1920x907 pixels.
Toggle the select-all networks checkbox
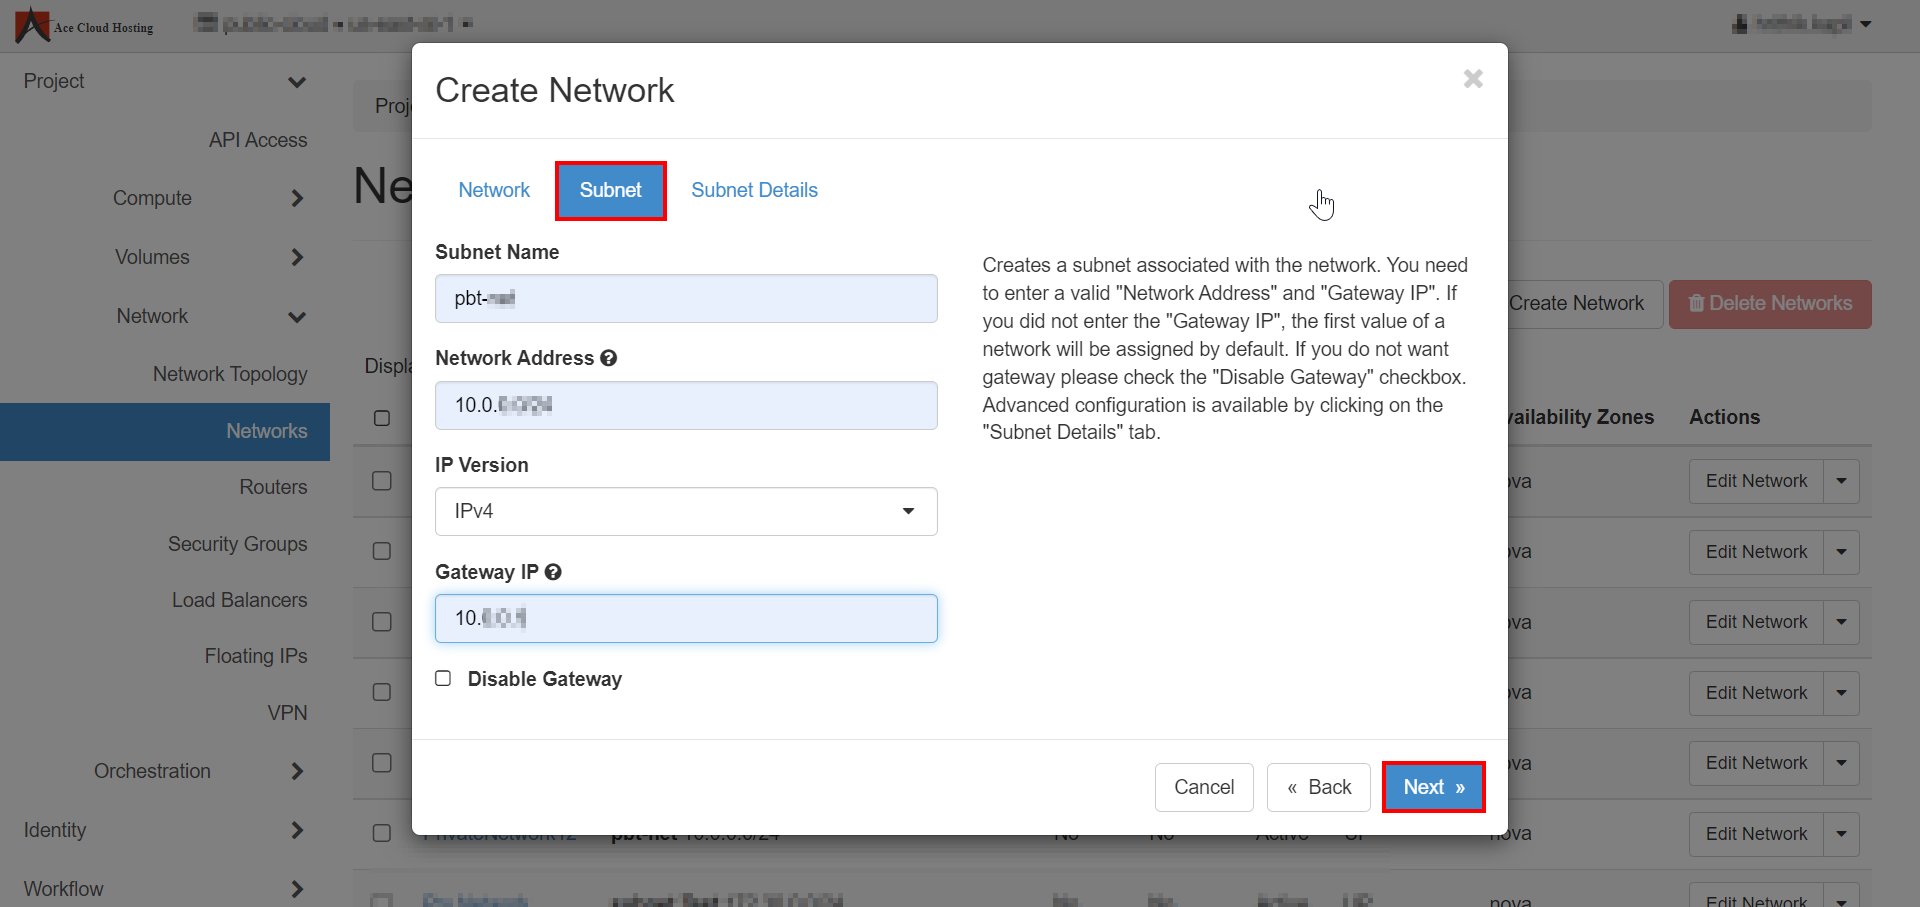382,418
